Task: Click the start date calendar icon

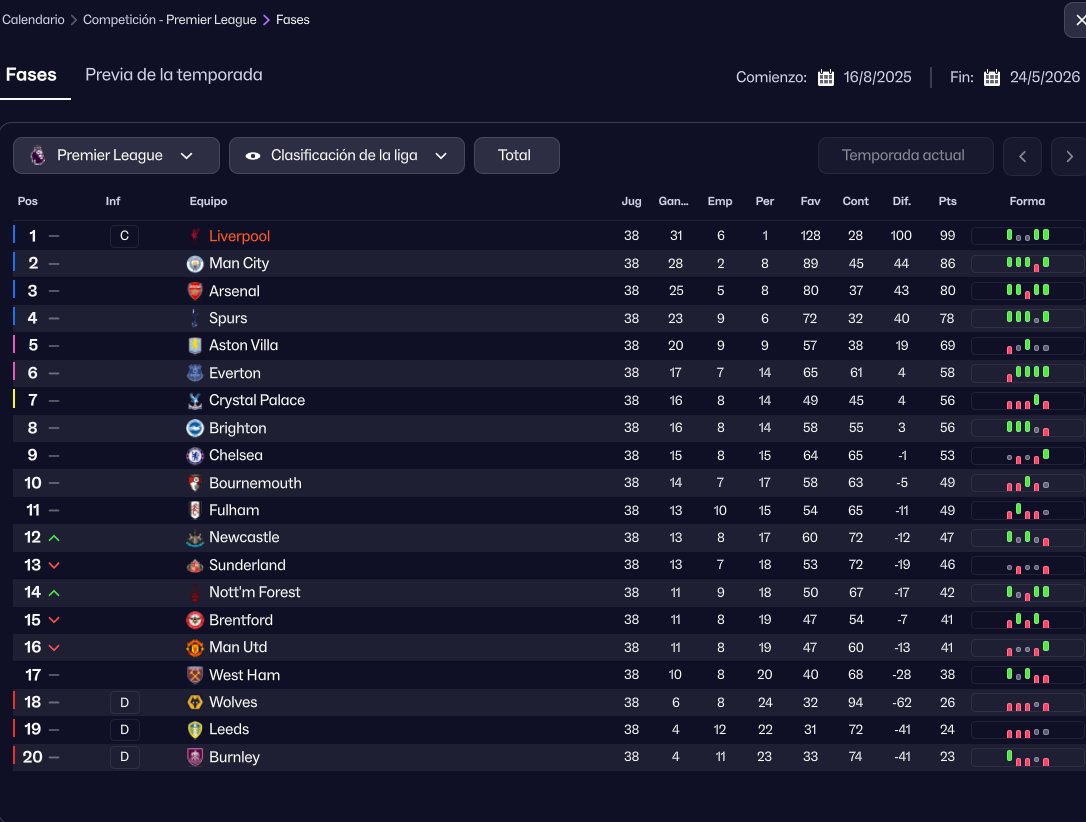Action: pos(826,77)
